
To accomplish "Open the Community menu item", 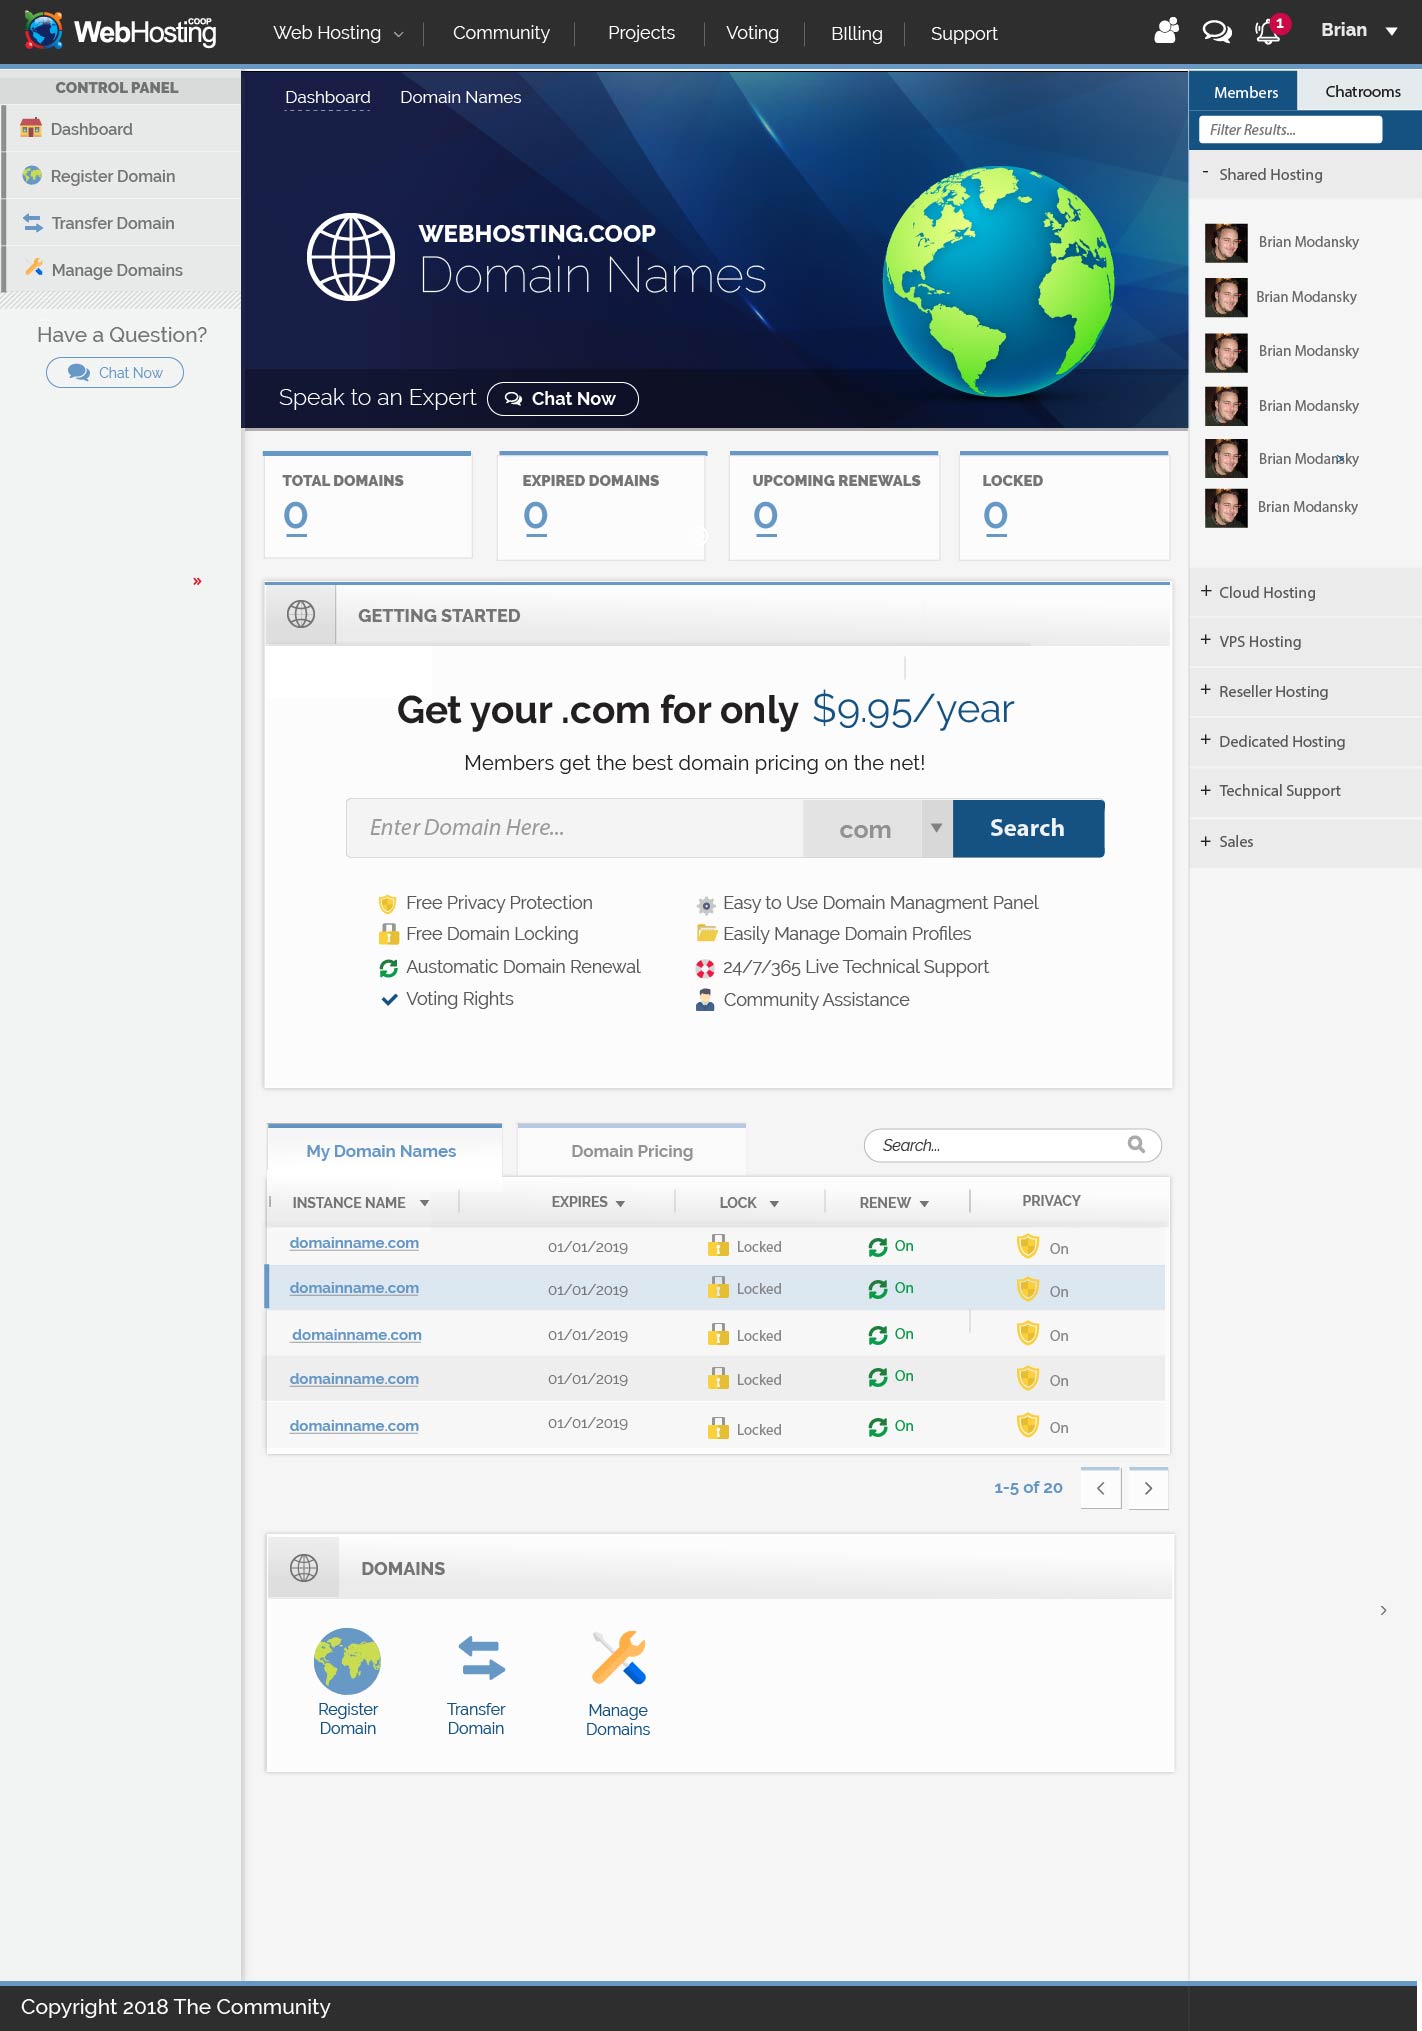I will pyautogui.click(x=501, y=33).
